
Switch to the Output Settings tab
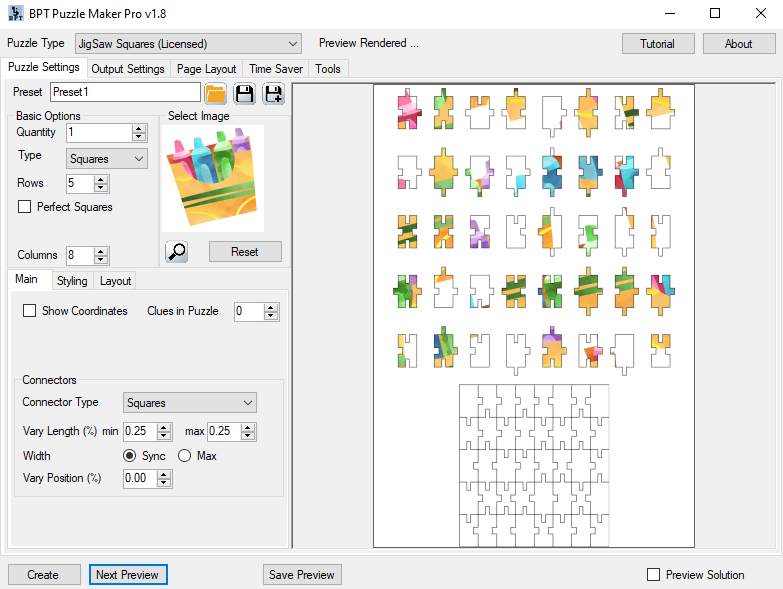click(127, 69)
